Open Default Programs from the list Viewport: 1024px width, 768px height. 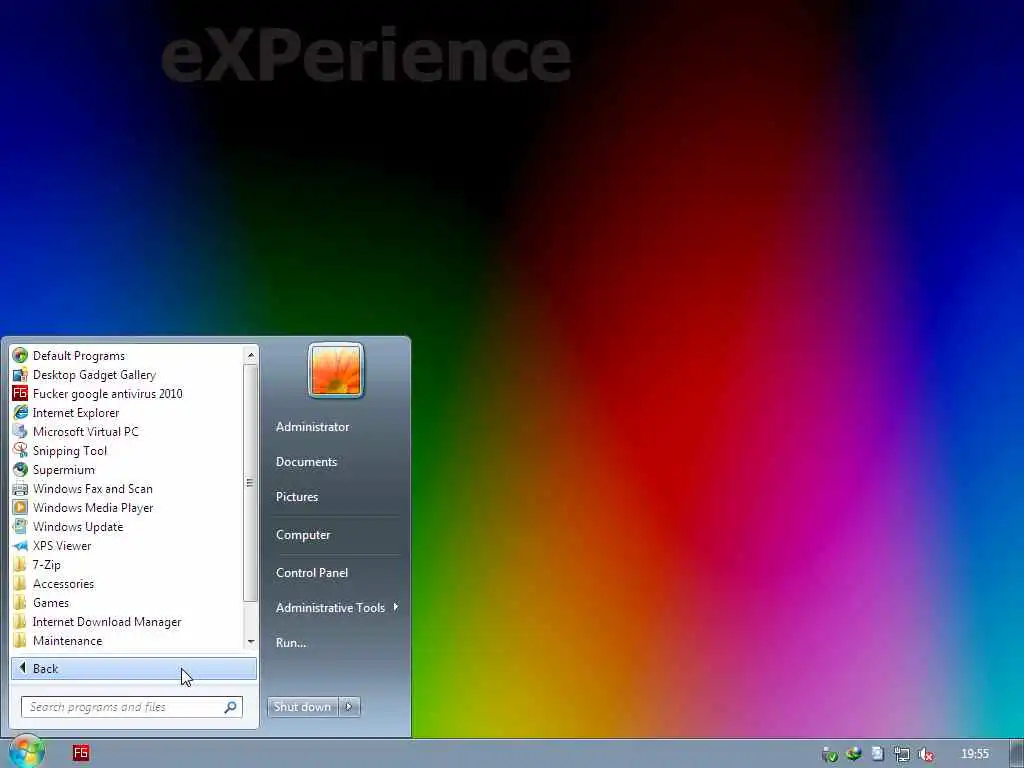(127, 356)
